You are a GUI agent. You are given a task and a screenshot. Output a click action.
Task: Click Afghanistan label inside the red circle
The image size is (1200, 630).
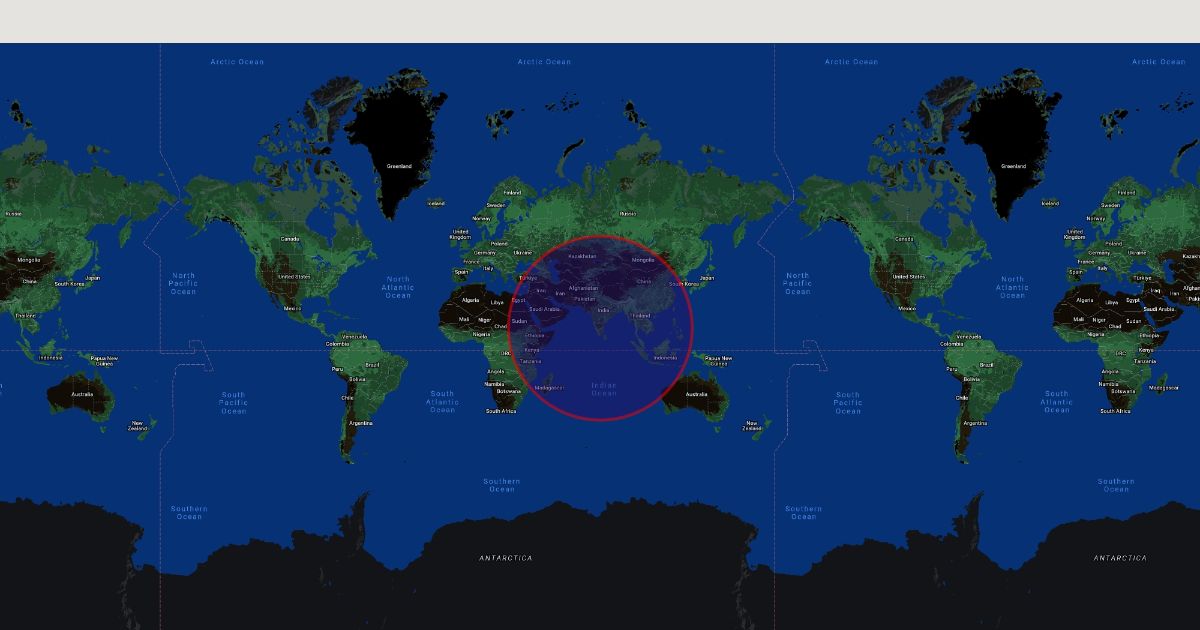(583, 288)
